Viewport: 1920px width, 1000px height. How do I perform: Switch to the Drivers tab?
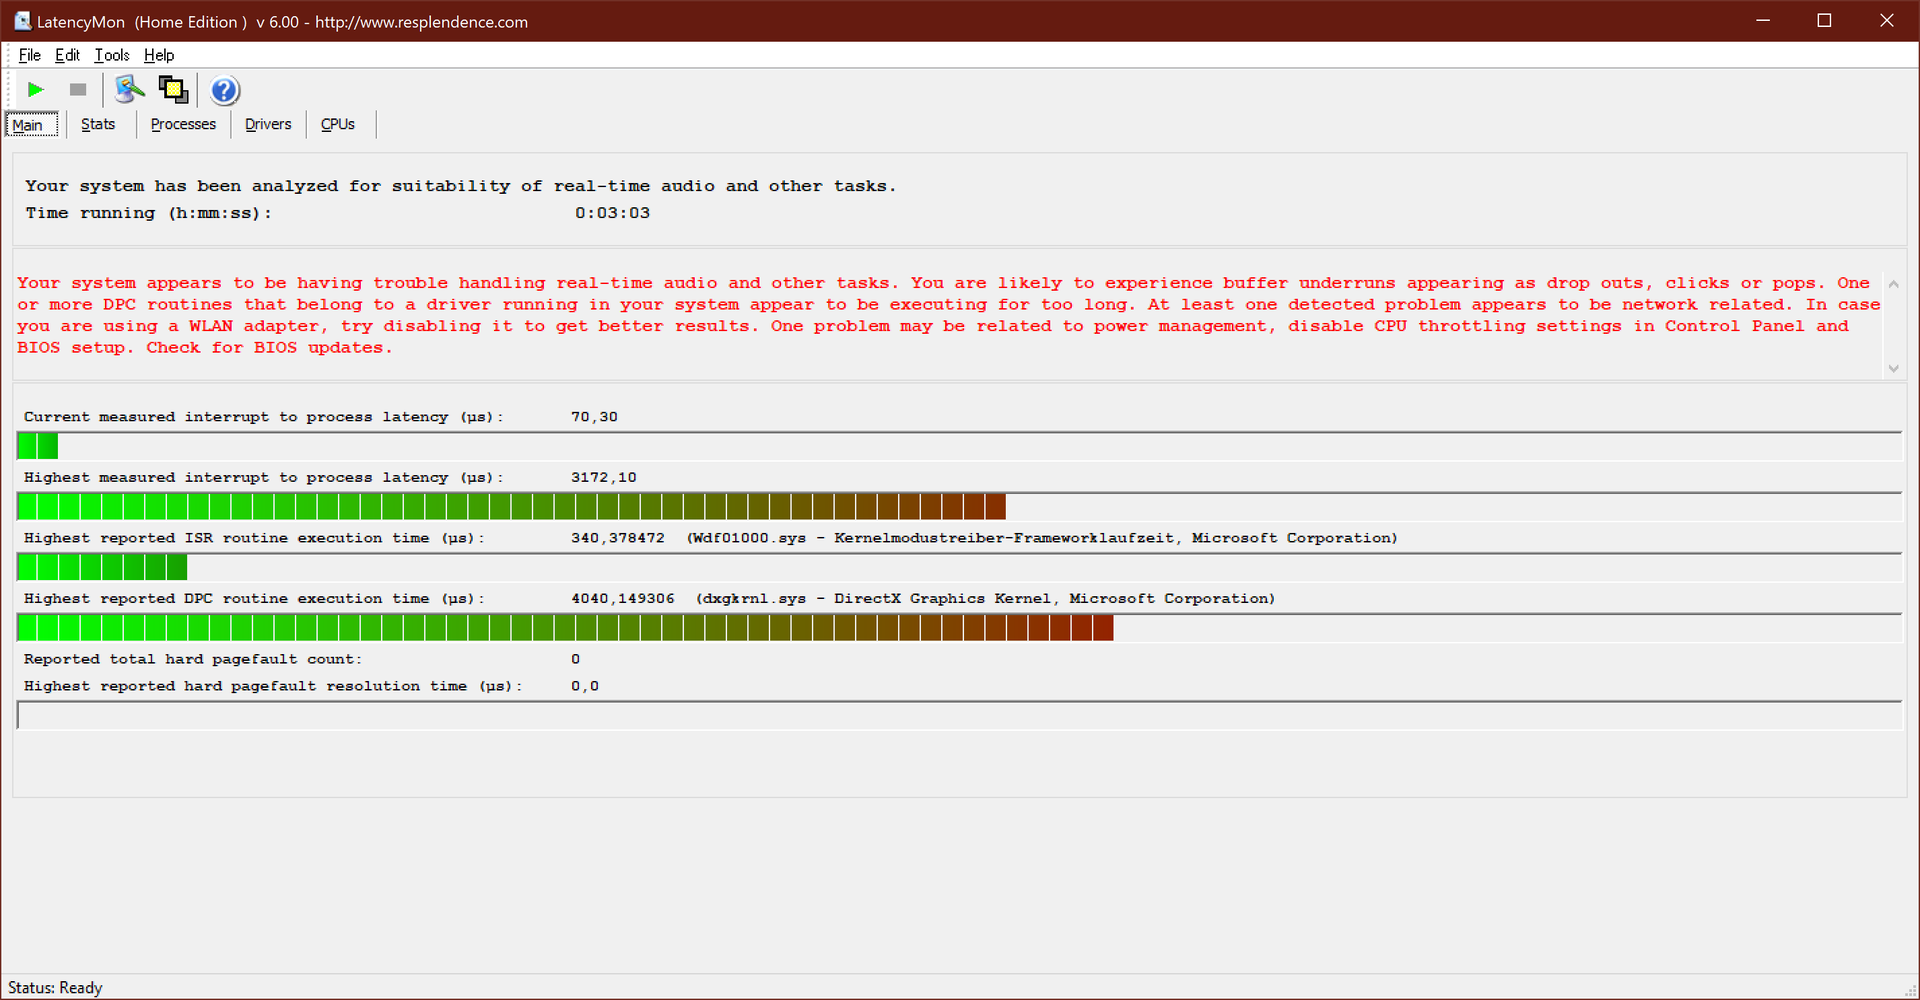[x=268, y=124]
